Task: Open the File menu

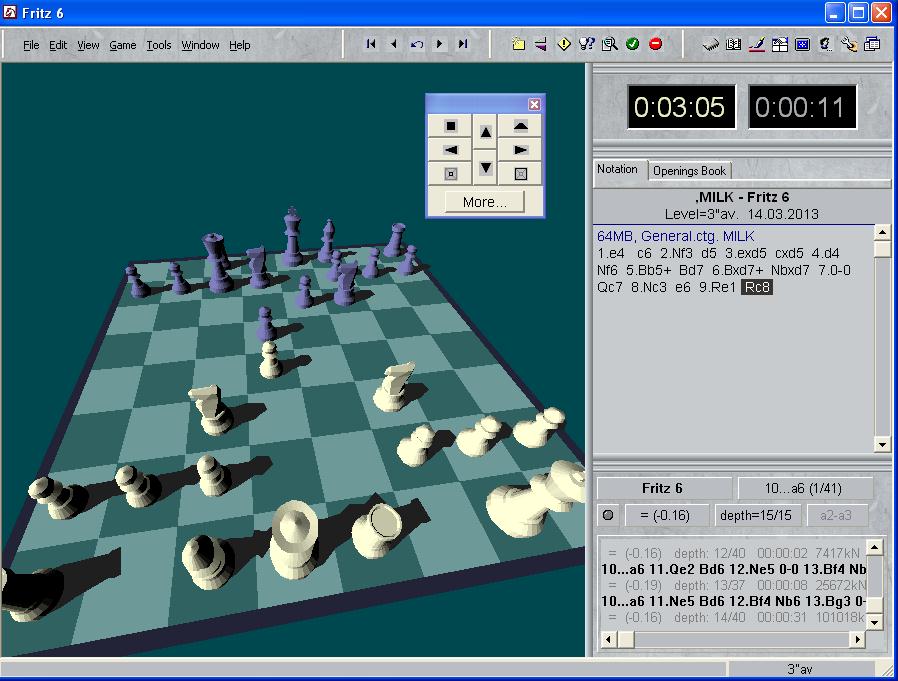Action: [x=31, y=45]
